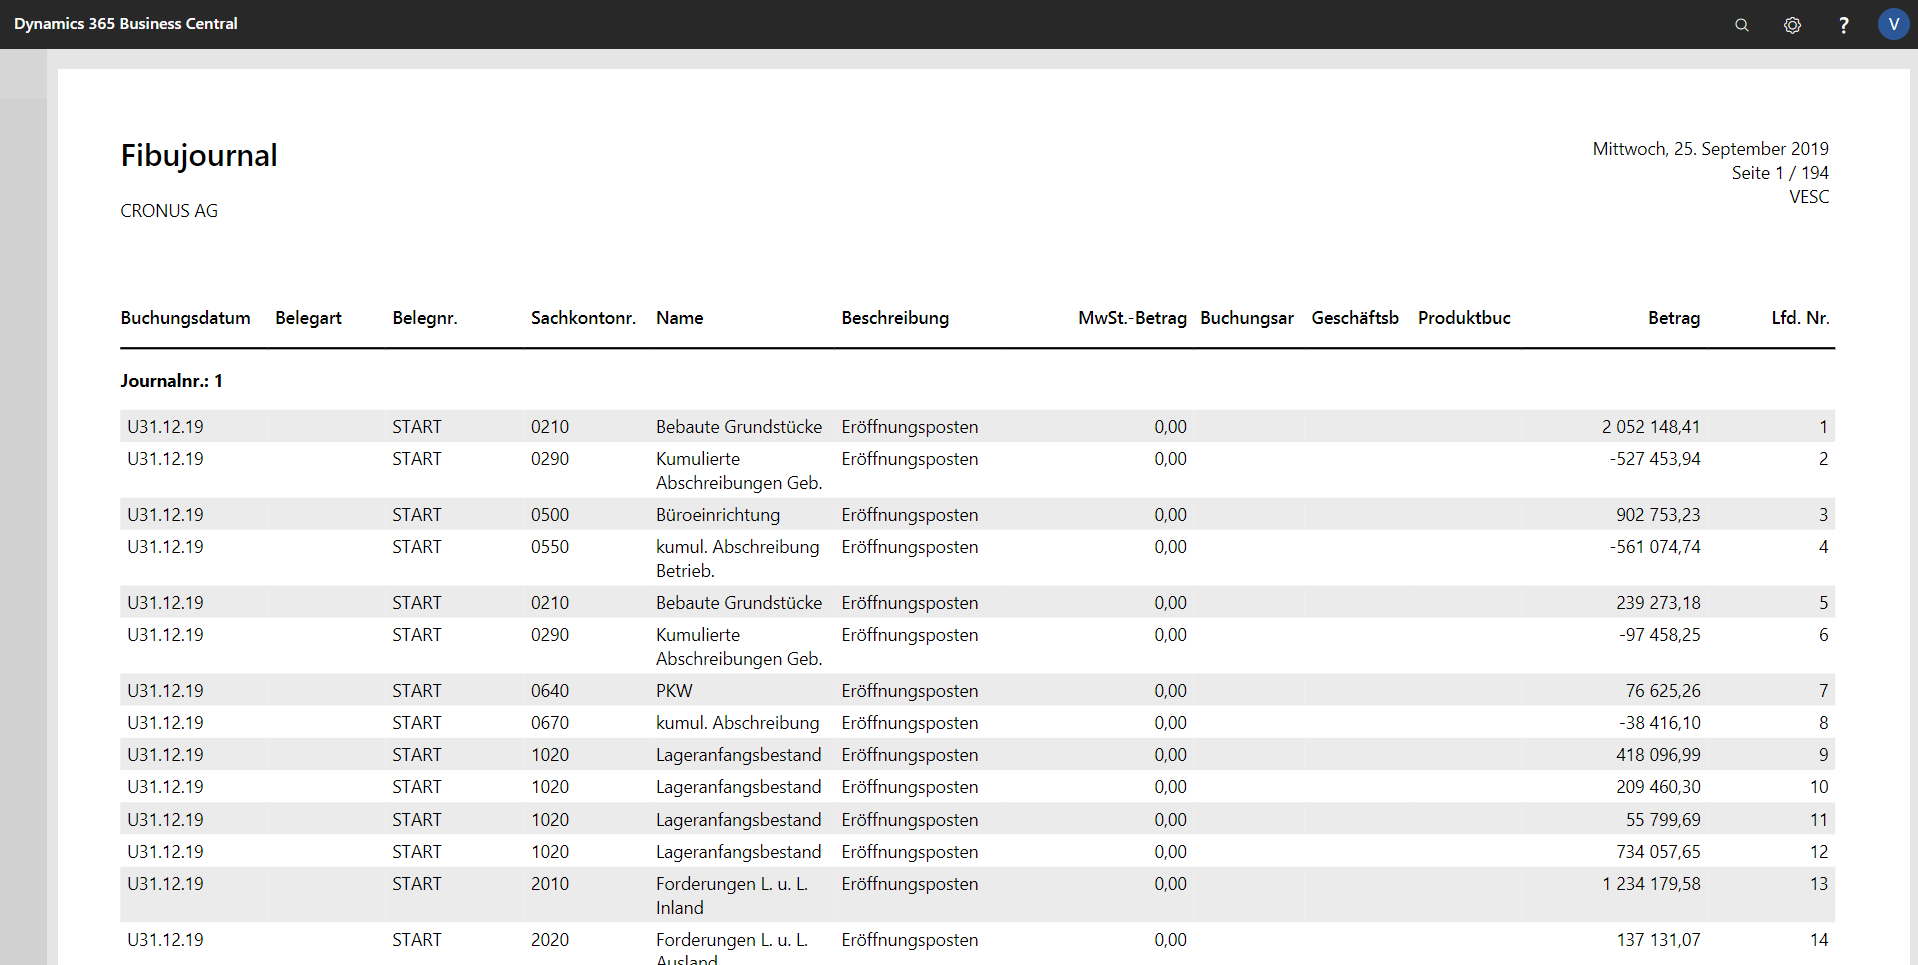Click the Büroeinrichtung account name
The height and width of the screenshot is (965, 1918).
click(x=718, y=515)
